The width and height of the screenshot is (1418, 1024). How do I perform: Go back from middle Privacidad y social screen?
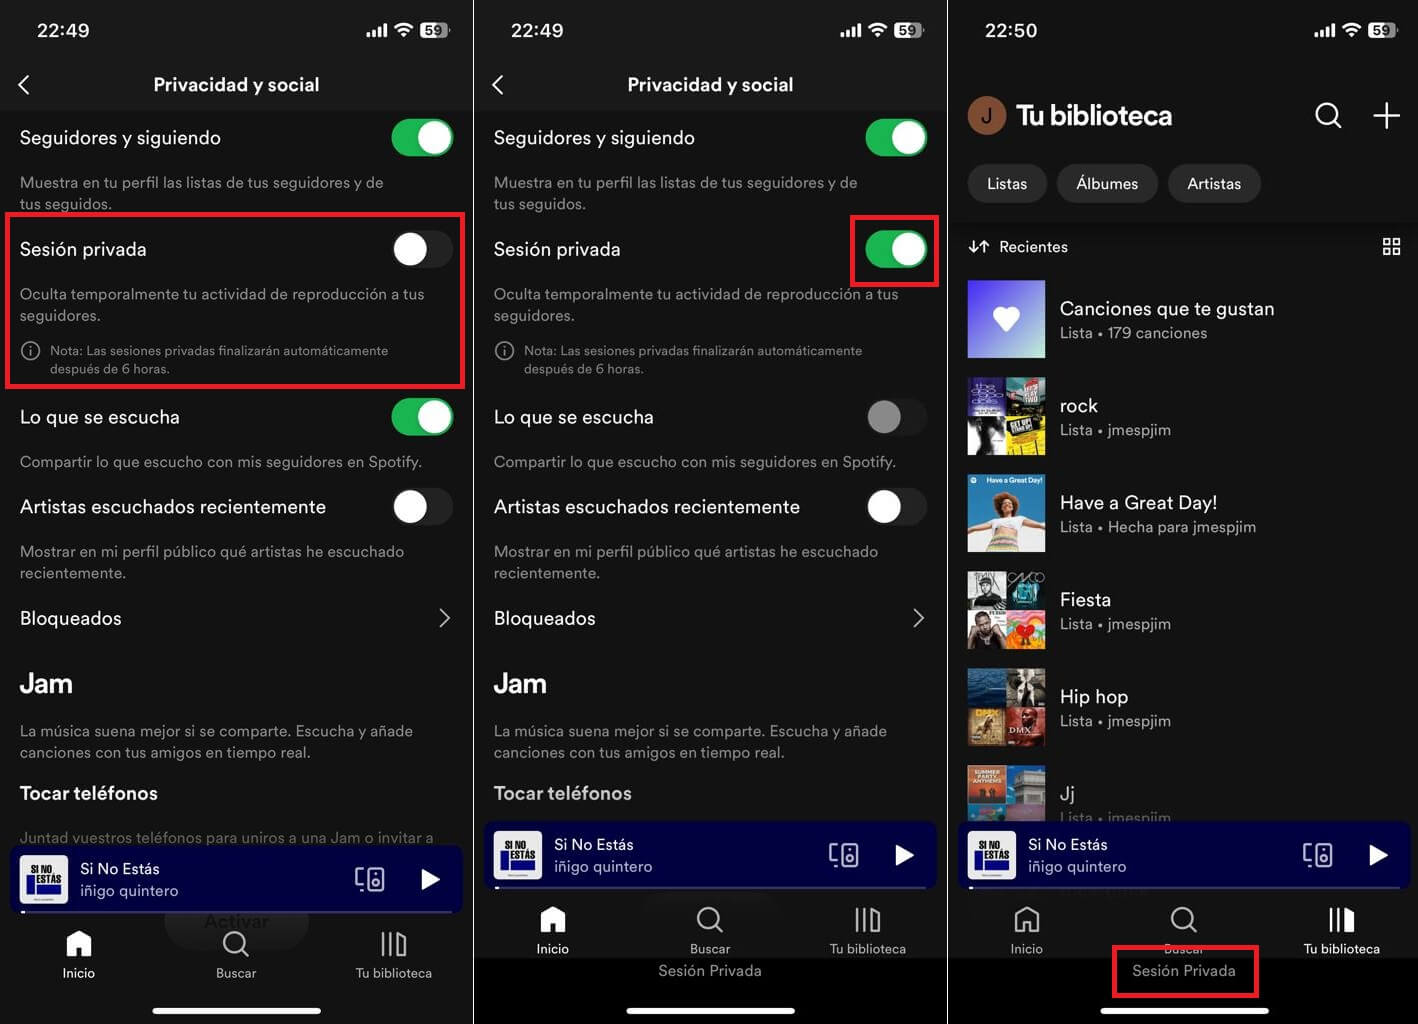498,85
